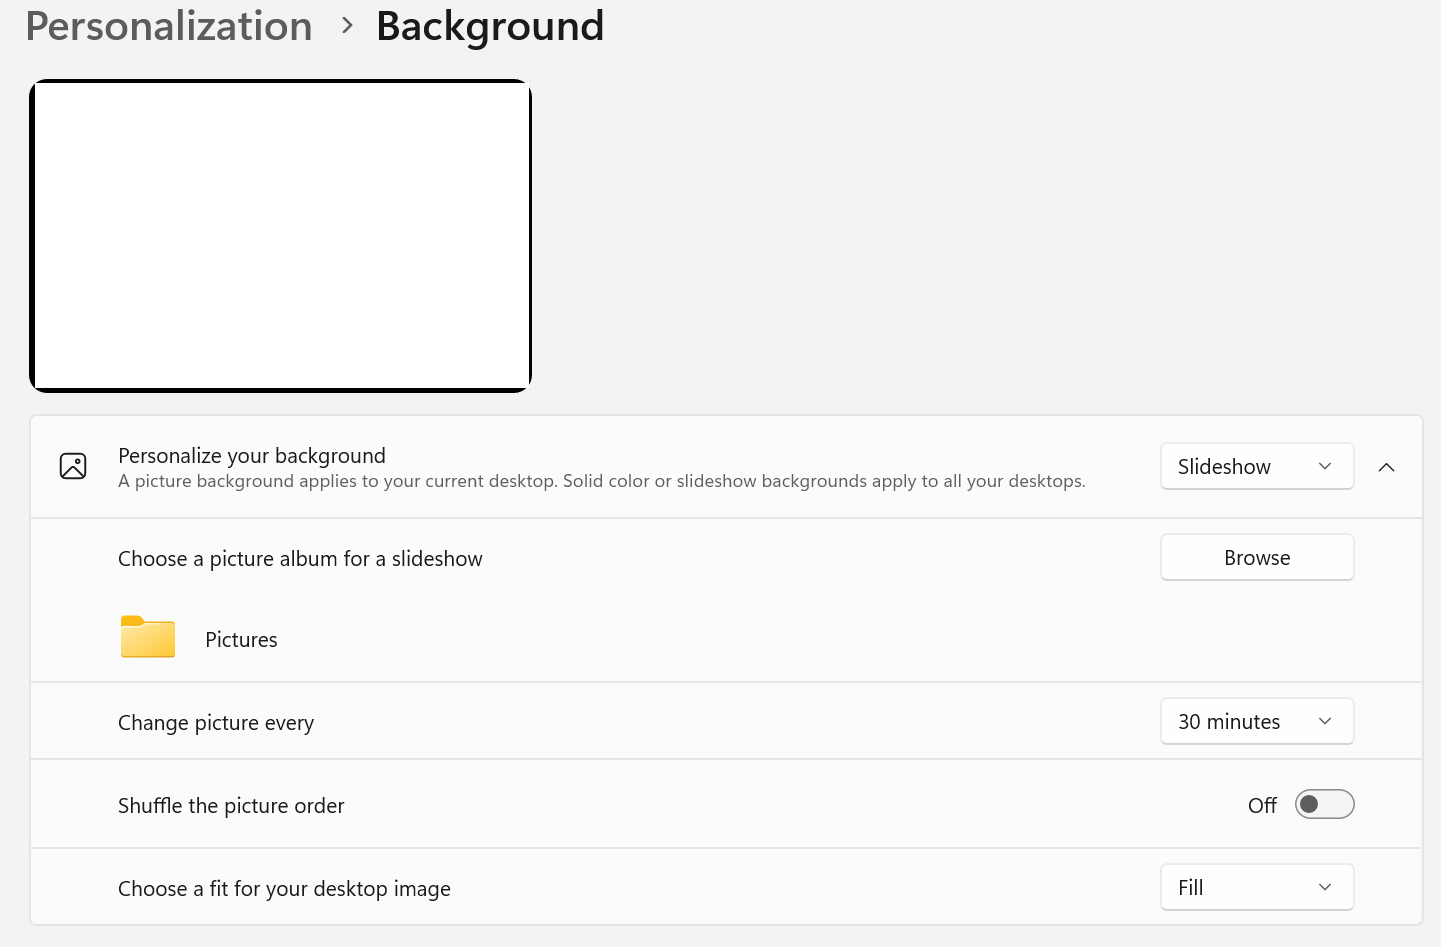The image size is (1441, 947).
Task: Click the Choose a picture album for a slideshow label
Action: 300,559
